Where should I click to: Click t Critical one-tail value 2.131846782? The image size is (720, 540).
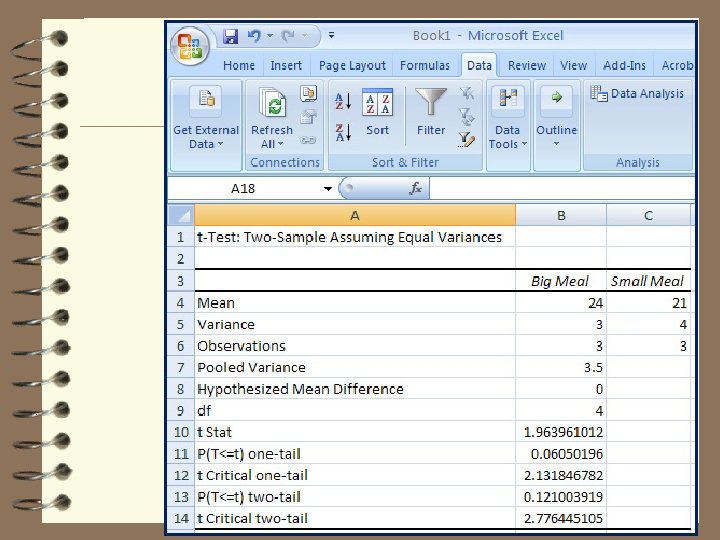click(x=561, y=475)
